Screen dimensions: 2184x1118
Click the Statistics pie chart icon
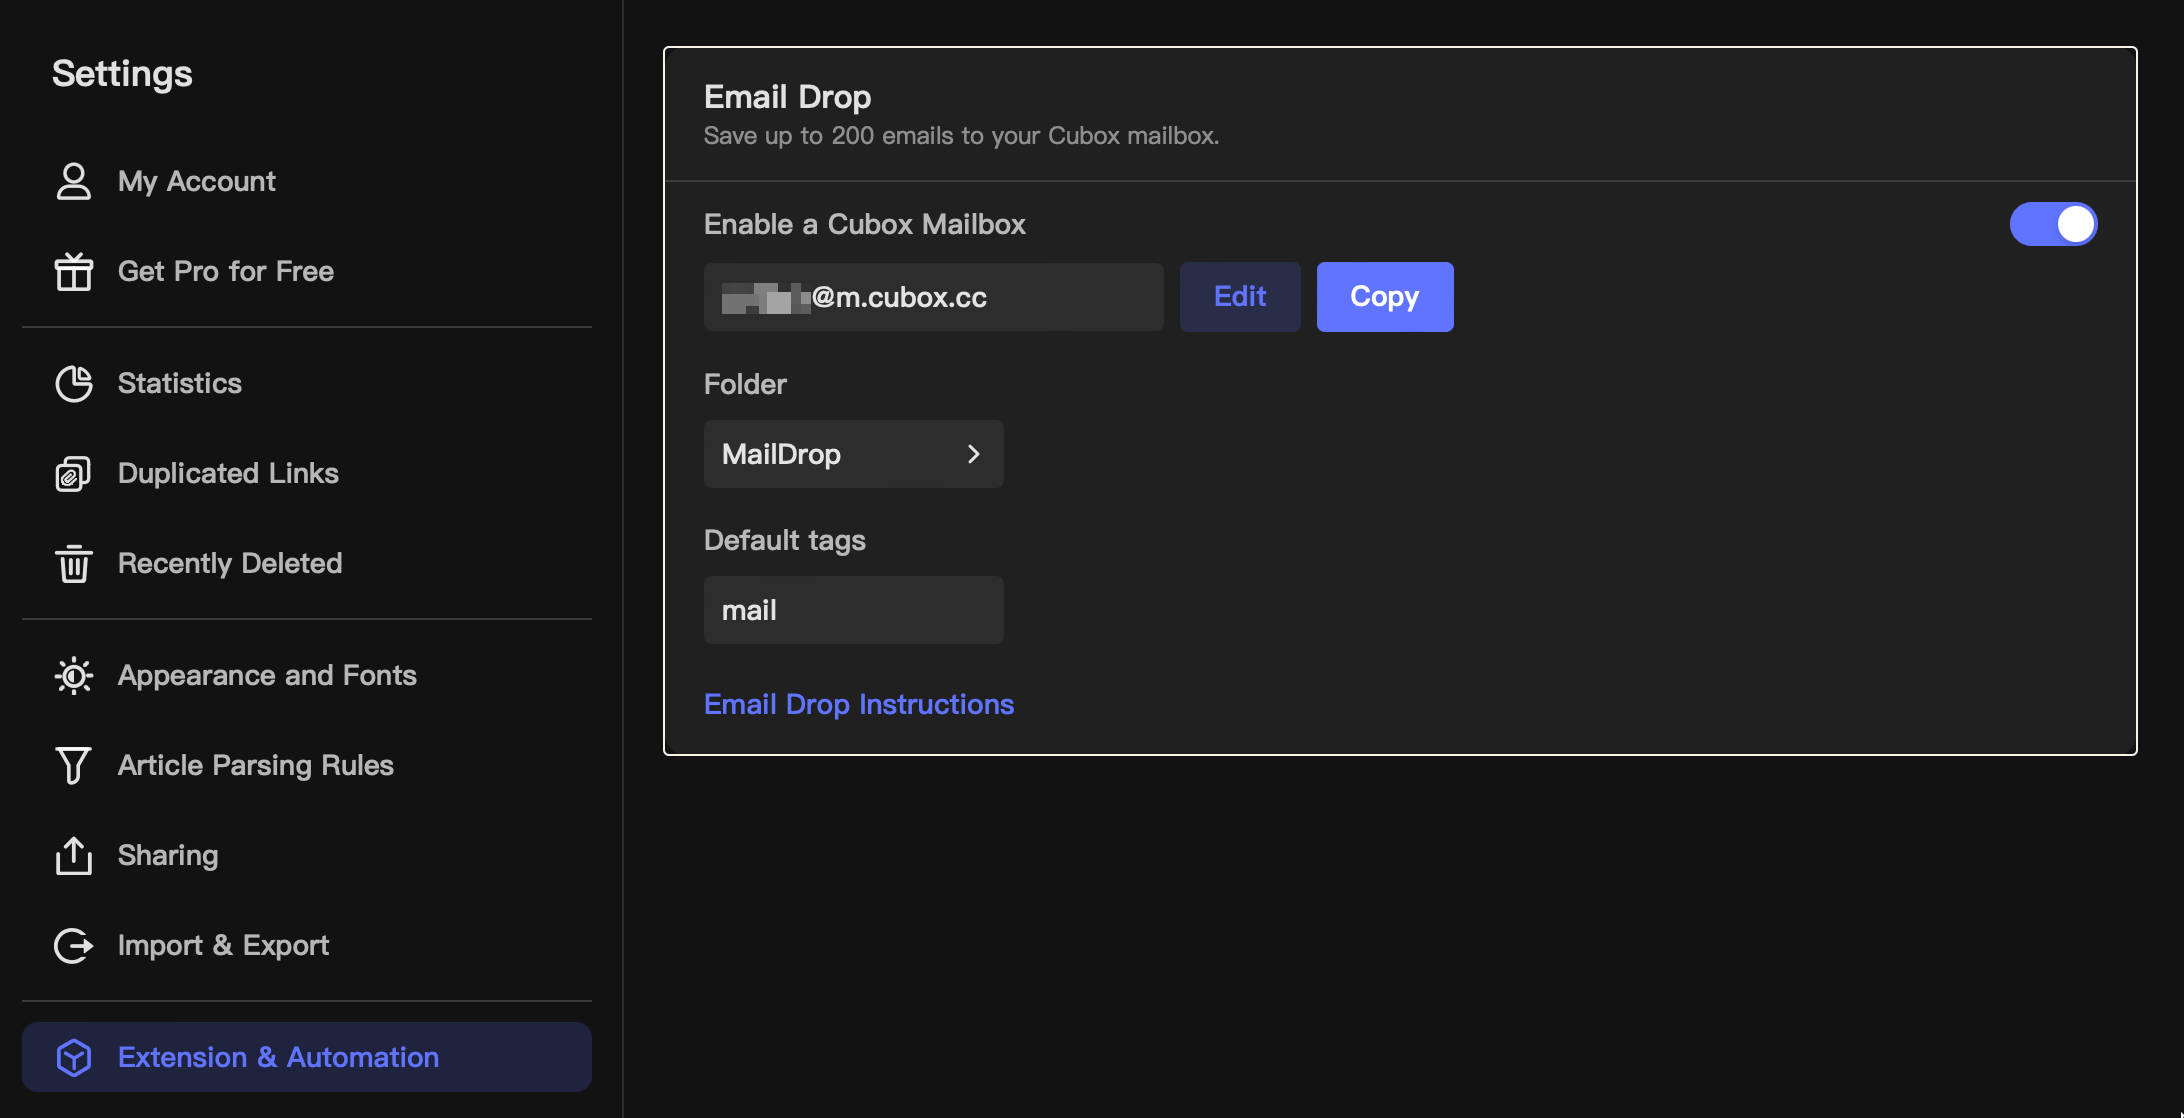point(73,383)
